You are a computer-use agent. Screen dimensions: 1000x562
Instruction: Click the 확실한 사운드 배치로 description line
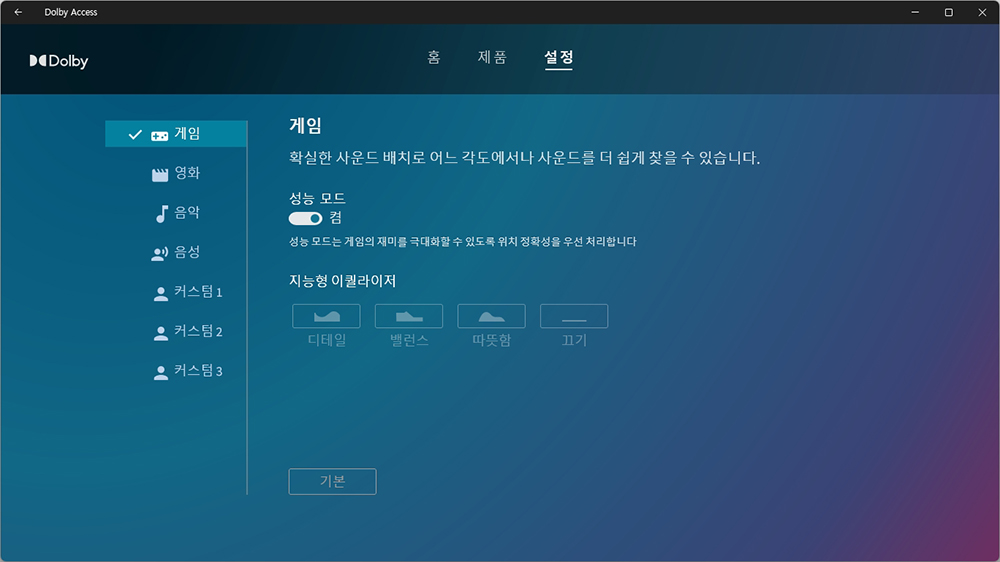tap(524, 158)
